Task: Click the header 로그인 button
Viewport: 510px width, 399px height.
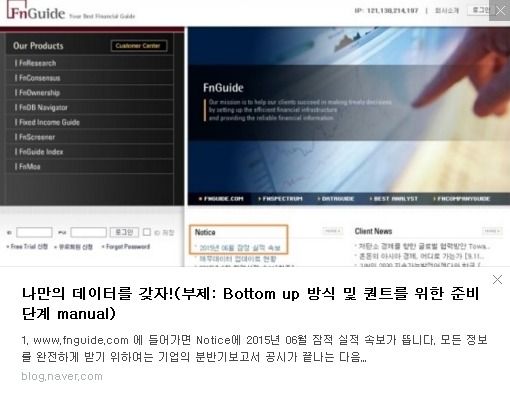Action: tap(479, 10)
